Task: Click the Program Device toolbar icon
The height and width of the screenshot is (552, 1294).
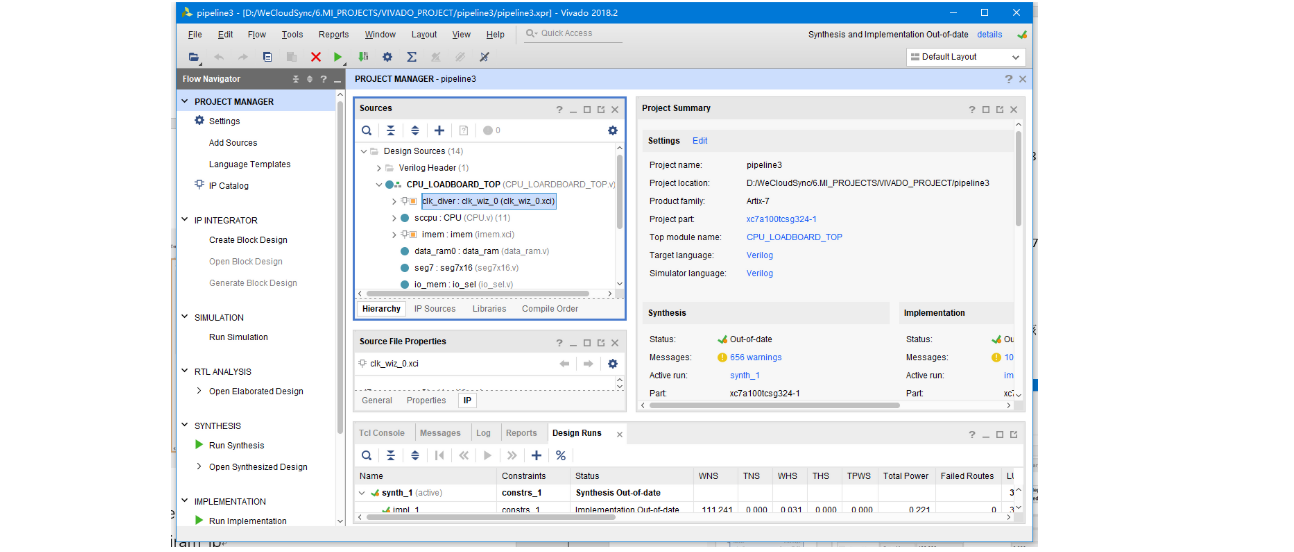Action: [363, 57]
